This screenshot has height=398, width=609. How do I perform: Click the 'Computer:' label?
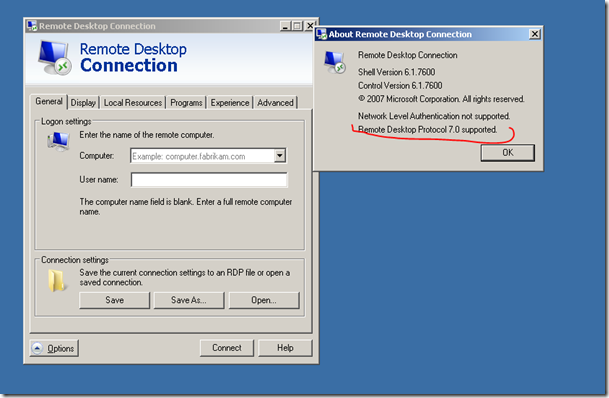click(97, 156)
